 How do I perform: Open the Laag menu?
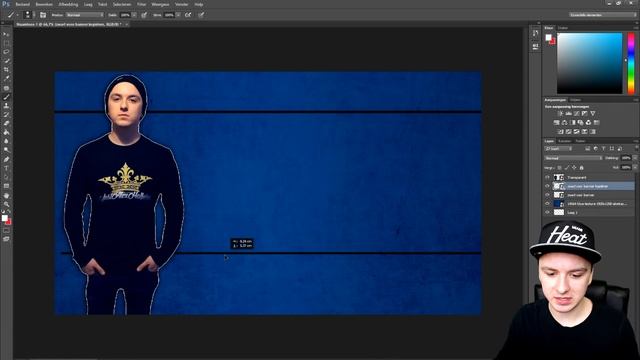[88, 4]
